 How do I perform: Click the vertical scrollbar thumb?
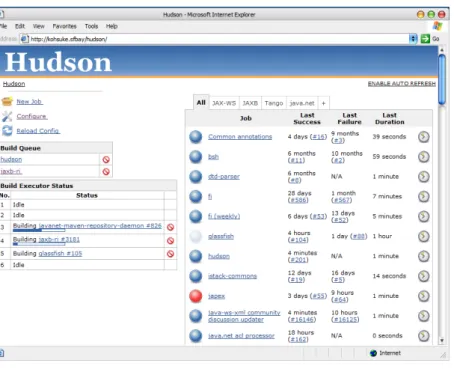pos(442,79)
